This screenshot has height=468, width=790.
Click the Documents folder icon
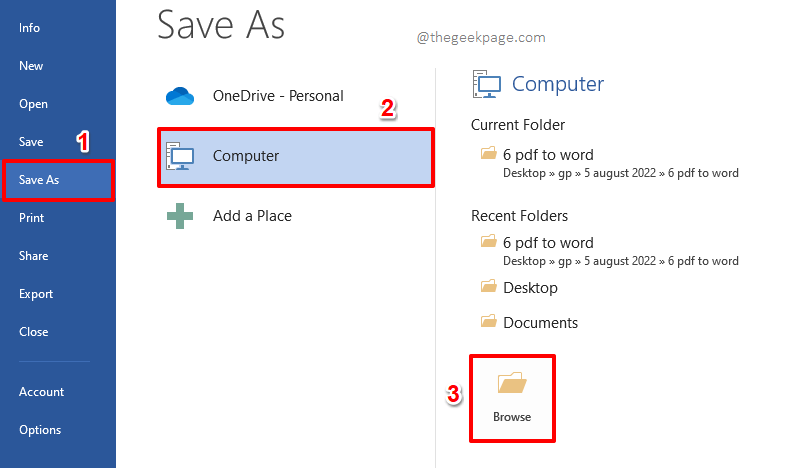coord(488,321)
